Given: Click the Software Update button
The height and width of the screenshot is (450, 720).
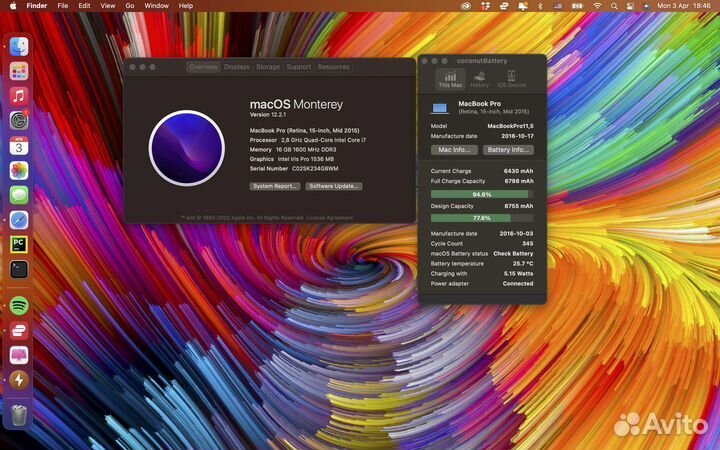Looking at the screenshot, I should tap(334, 186).
